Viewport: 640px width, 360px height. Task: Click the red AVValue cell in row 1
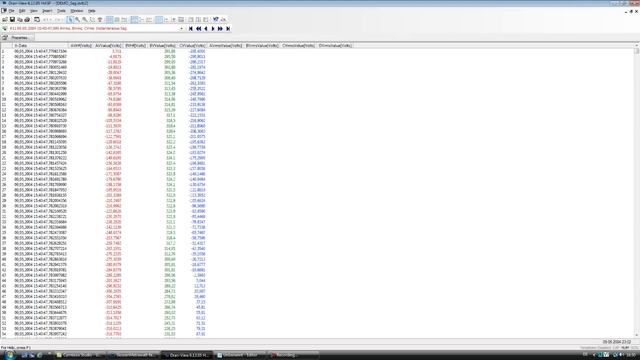pos(116,51)
